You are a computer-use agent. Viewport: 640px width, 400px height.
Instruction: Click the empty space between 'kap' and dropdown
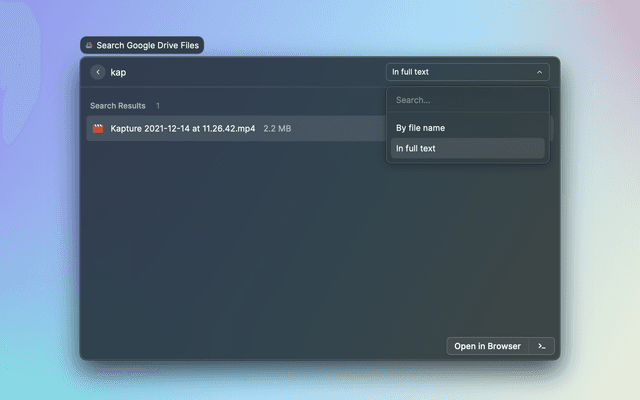(x=260, y=72)
